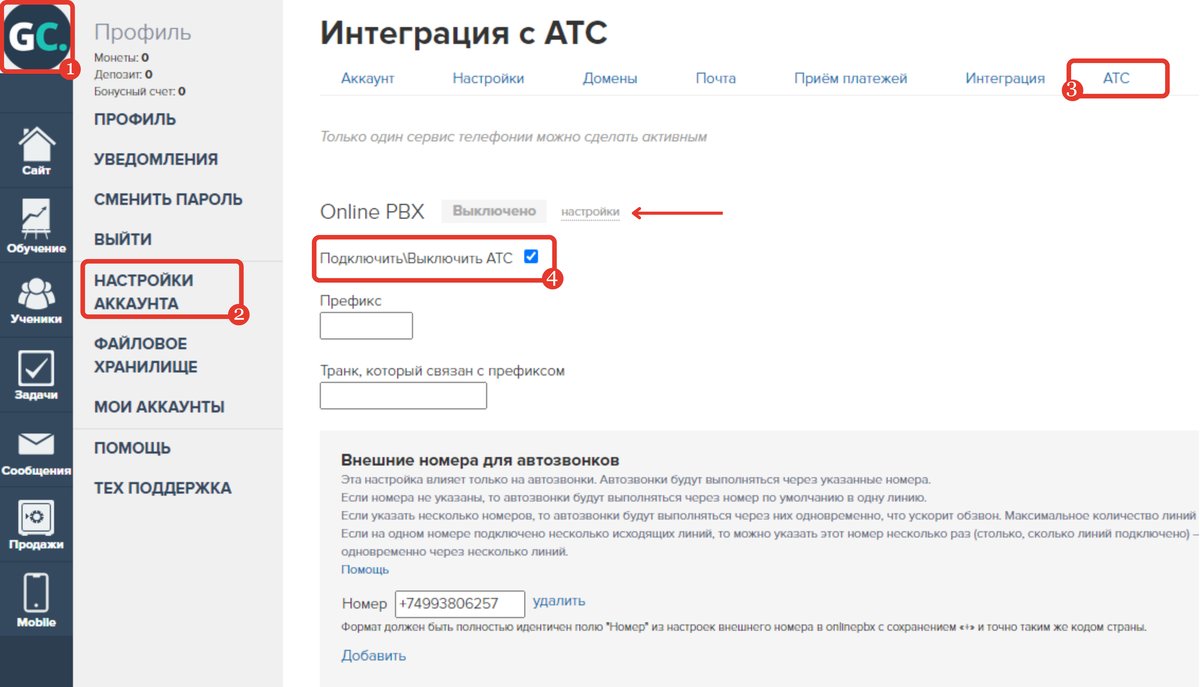The width and height of the screenshot is (1200, 687).
Task: Switch to the Интеграция tab
Action: (x=1005, y=78)
